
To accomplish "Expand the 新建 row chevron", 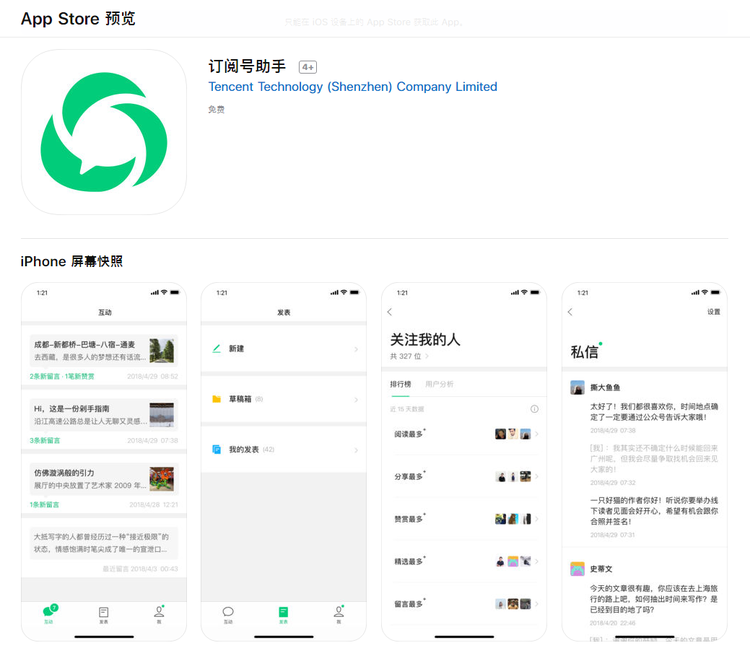I will [356, 349].
